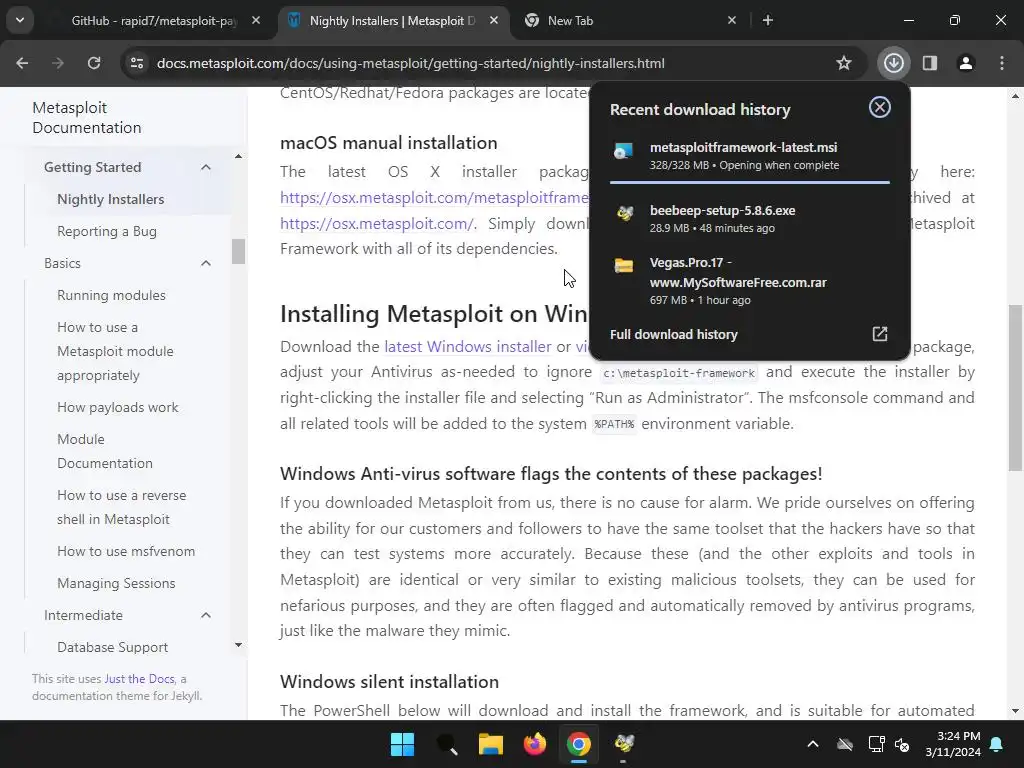The height and width of the screenshot is (768, 1024).
Task: Open Full download history
Action: click(x=750, y=334)
